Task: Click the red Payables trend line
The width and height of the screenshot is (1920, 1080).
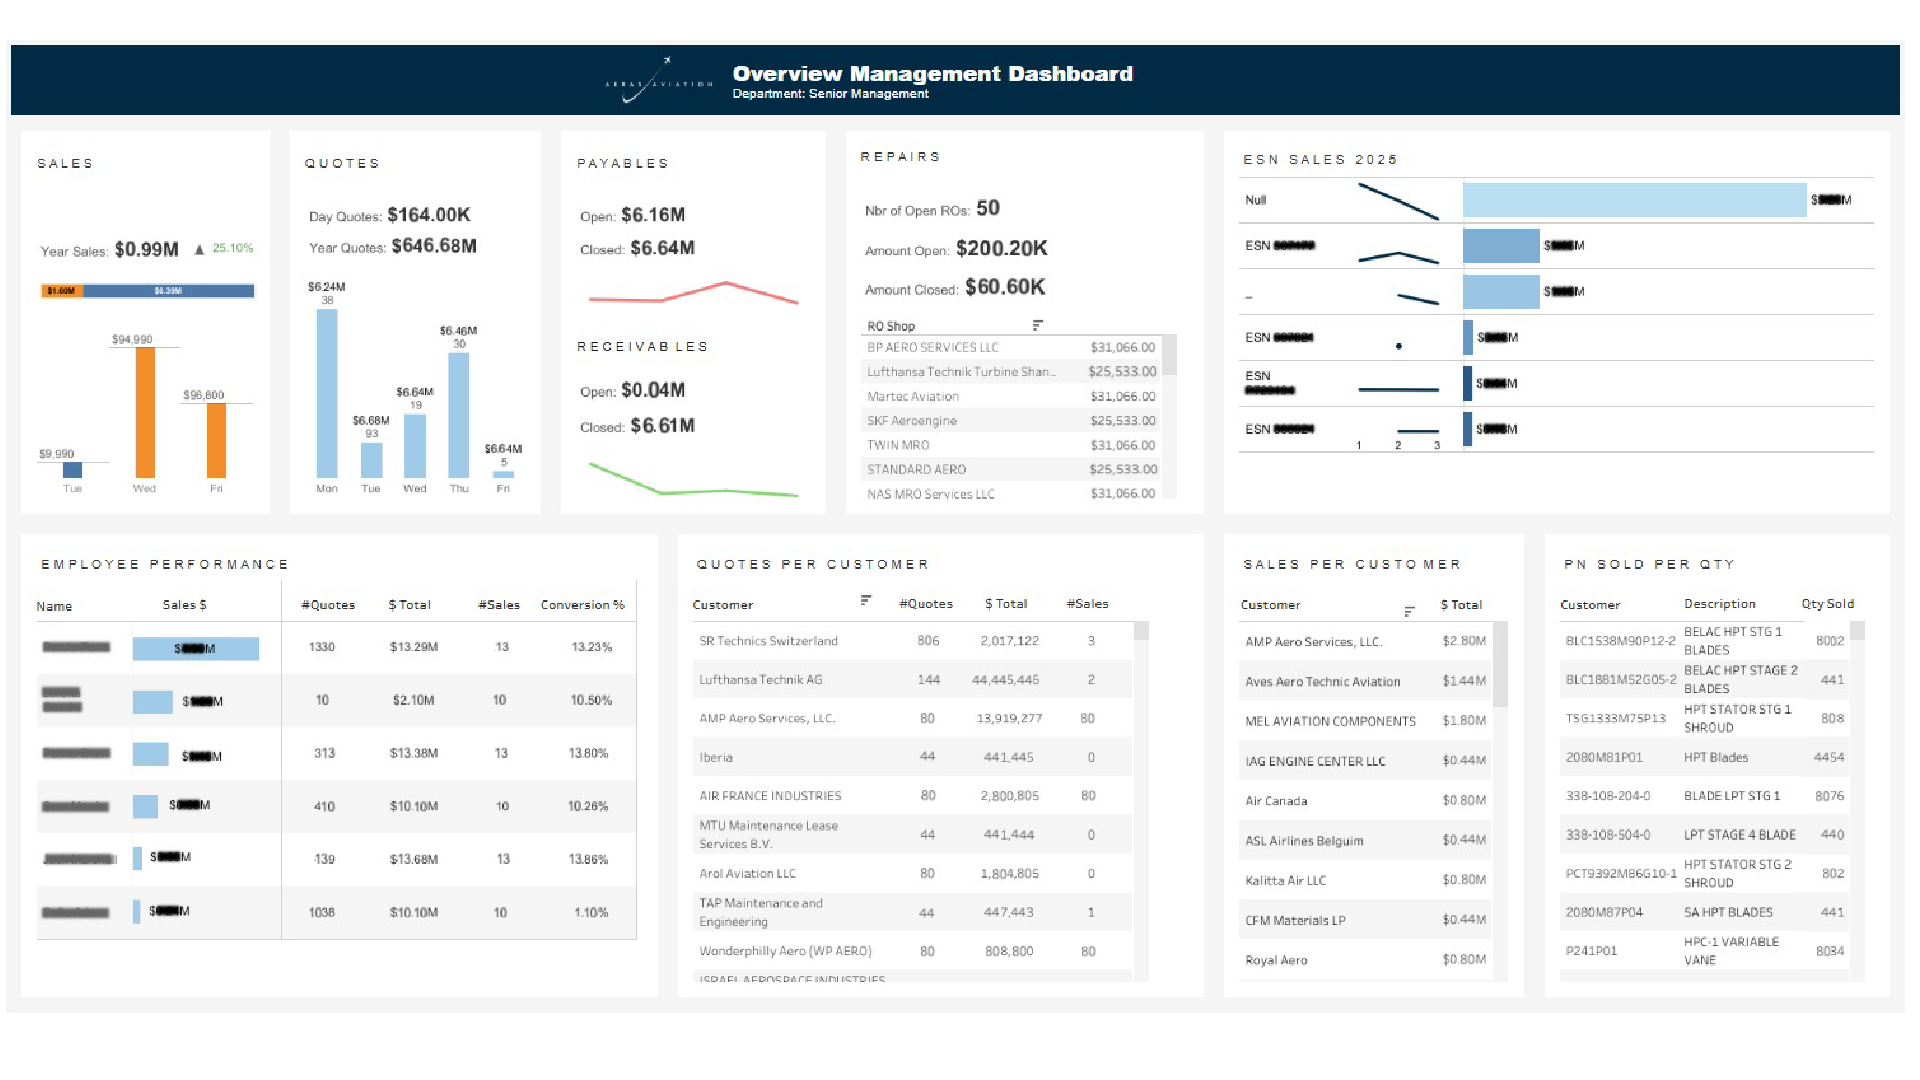Action: [x=693, y=293]
